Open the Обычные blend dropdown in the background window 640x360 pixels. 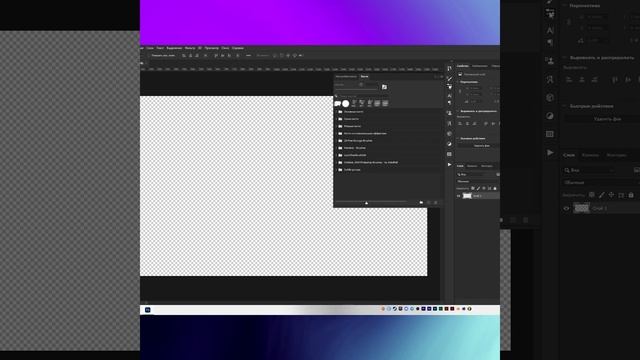(601, 182)
